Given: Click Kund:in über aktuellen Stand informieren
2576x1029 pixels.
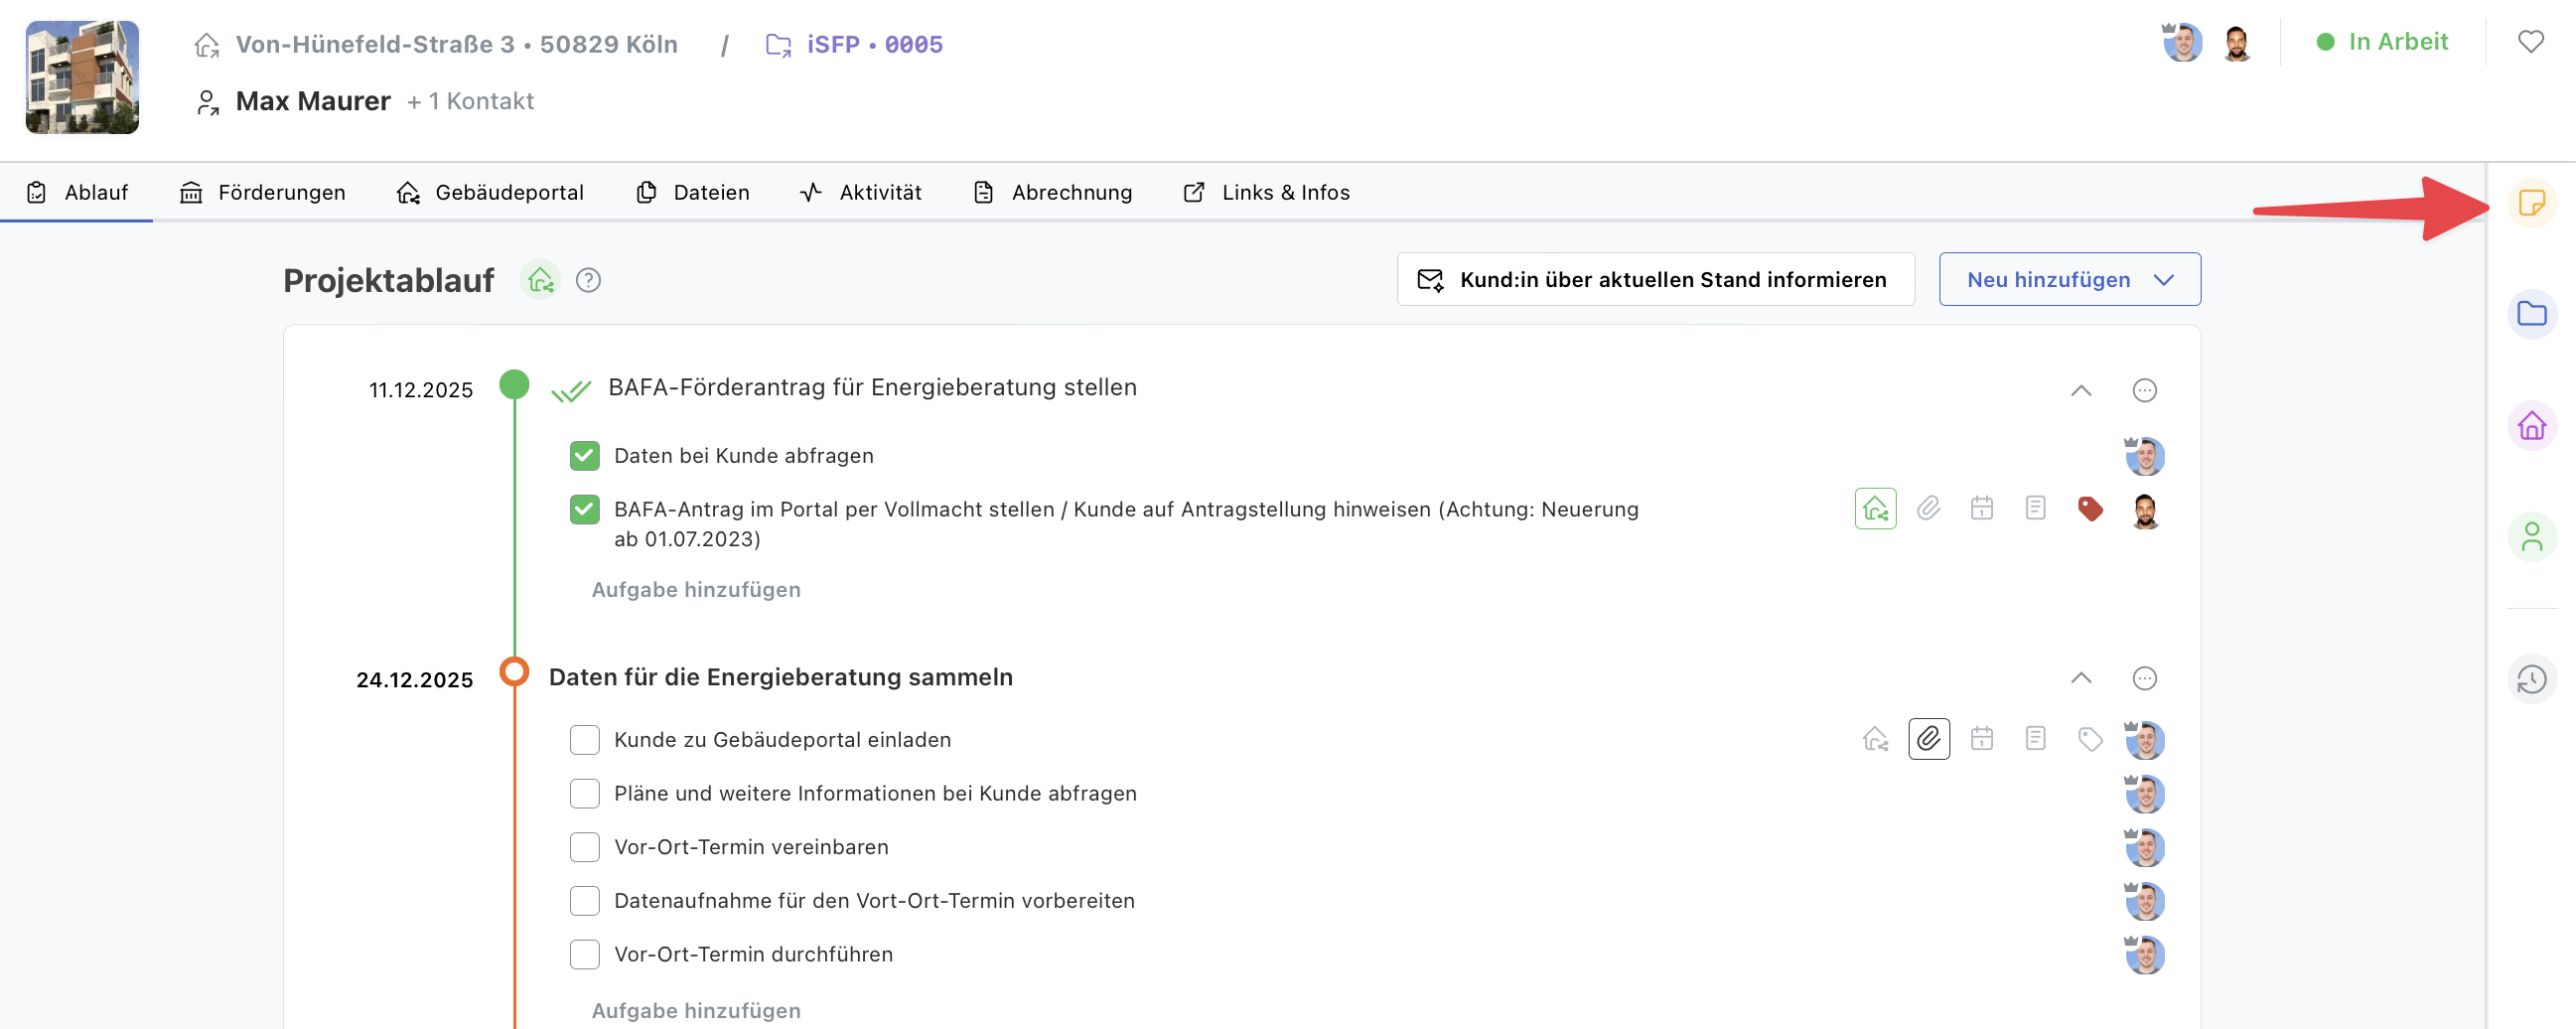Looking at the screenshot, I should (x=1655, y=280).
